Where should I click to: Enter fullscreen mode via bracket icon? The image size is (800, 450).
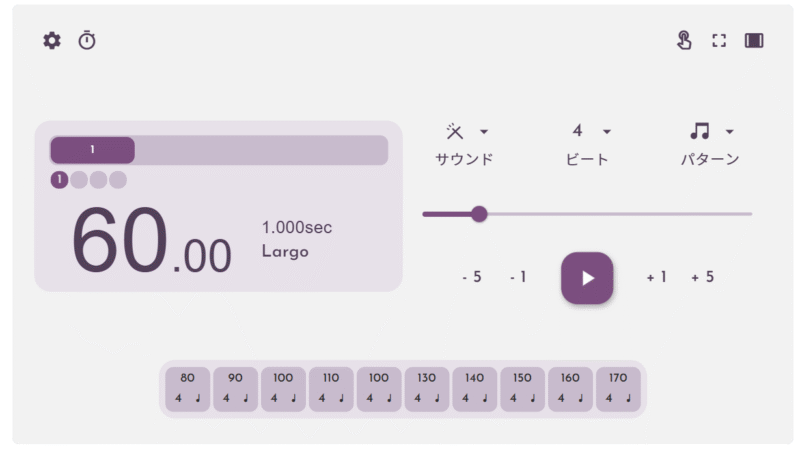pos(719,40)
